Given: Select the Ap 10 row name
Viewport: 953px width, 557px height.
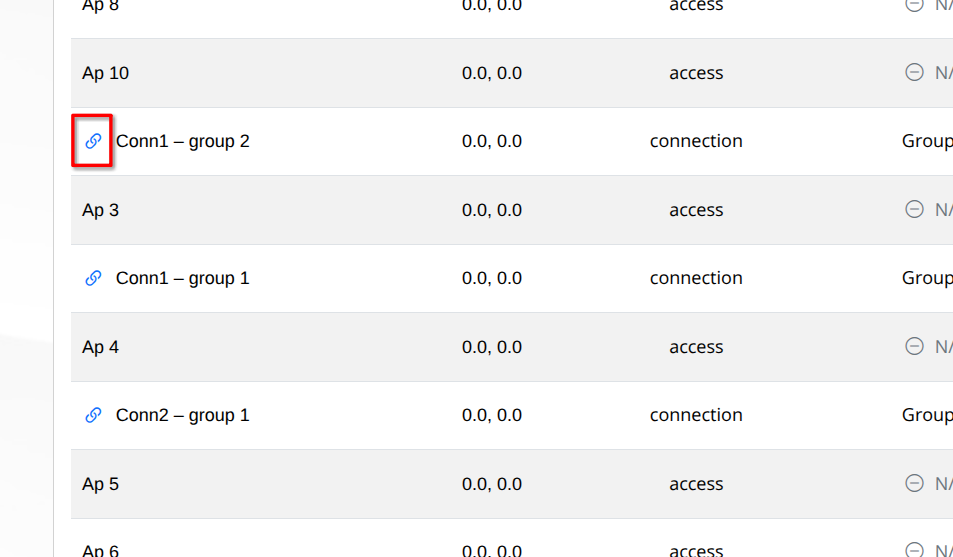Looking at the screenshot, I should pos(105,73).
